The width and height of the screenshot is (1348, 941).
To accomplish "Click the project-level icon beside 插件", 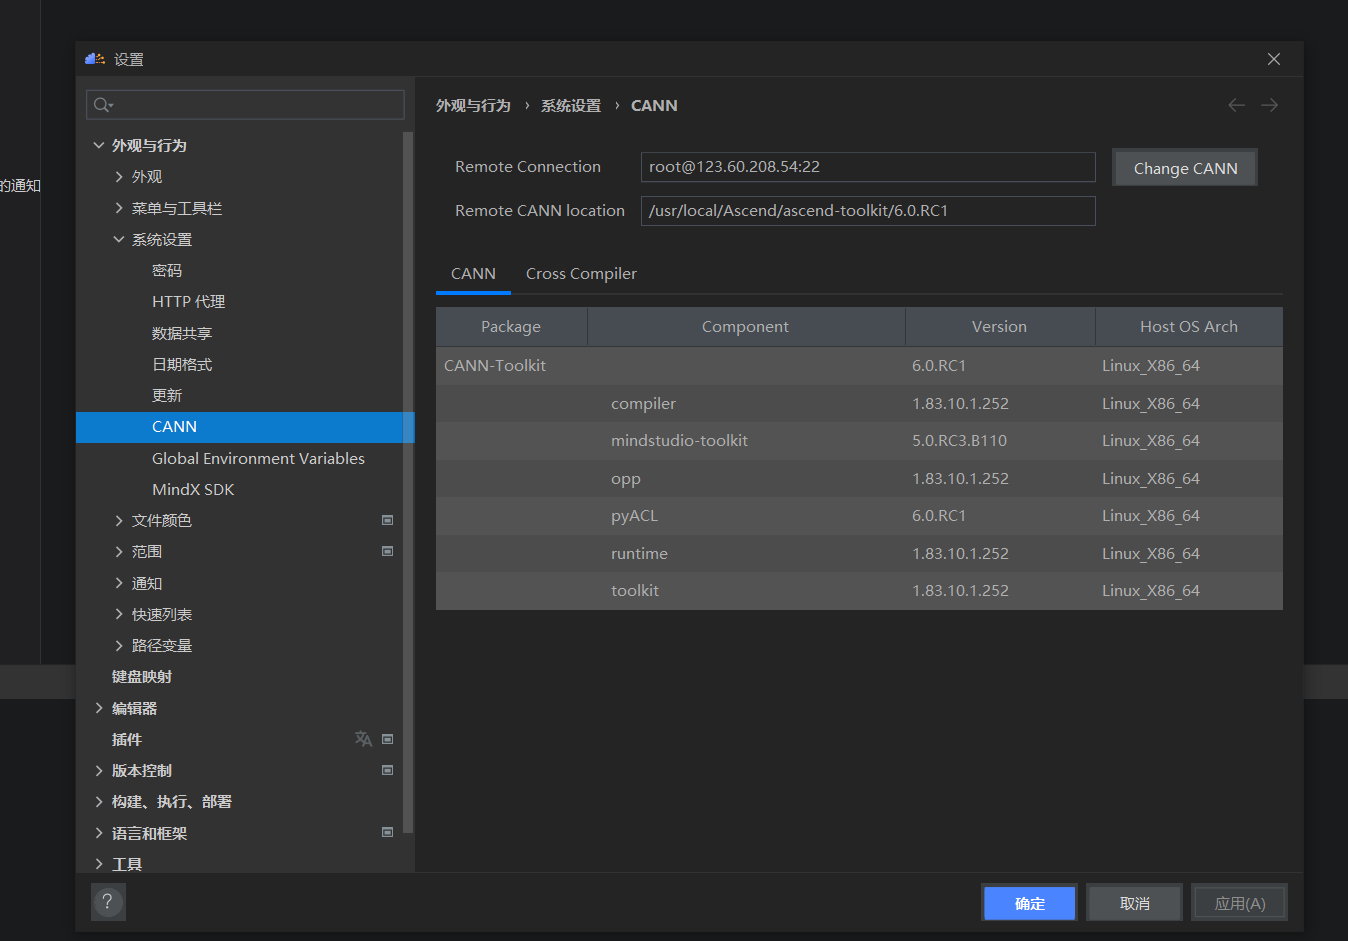I will (387, 739).
